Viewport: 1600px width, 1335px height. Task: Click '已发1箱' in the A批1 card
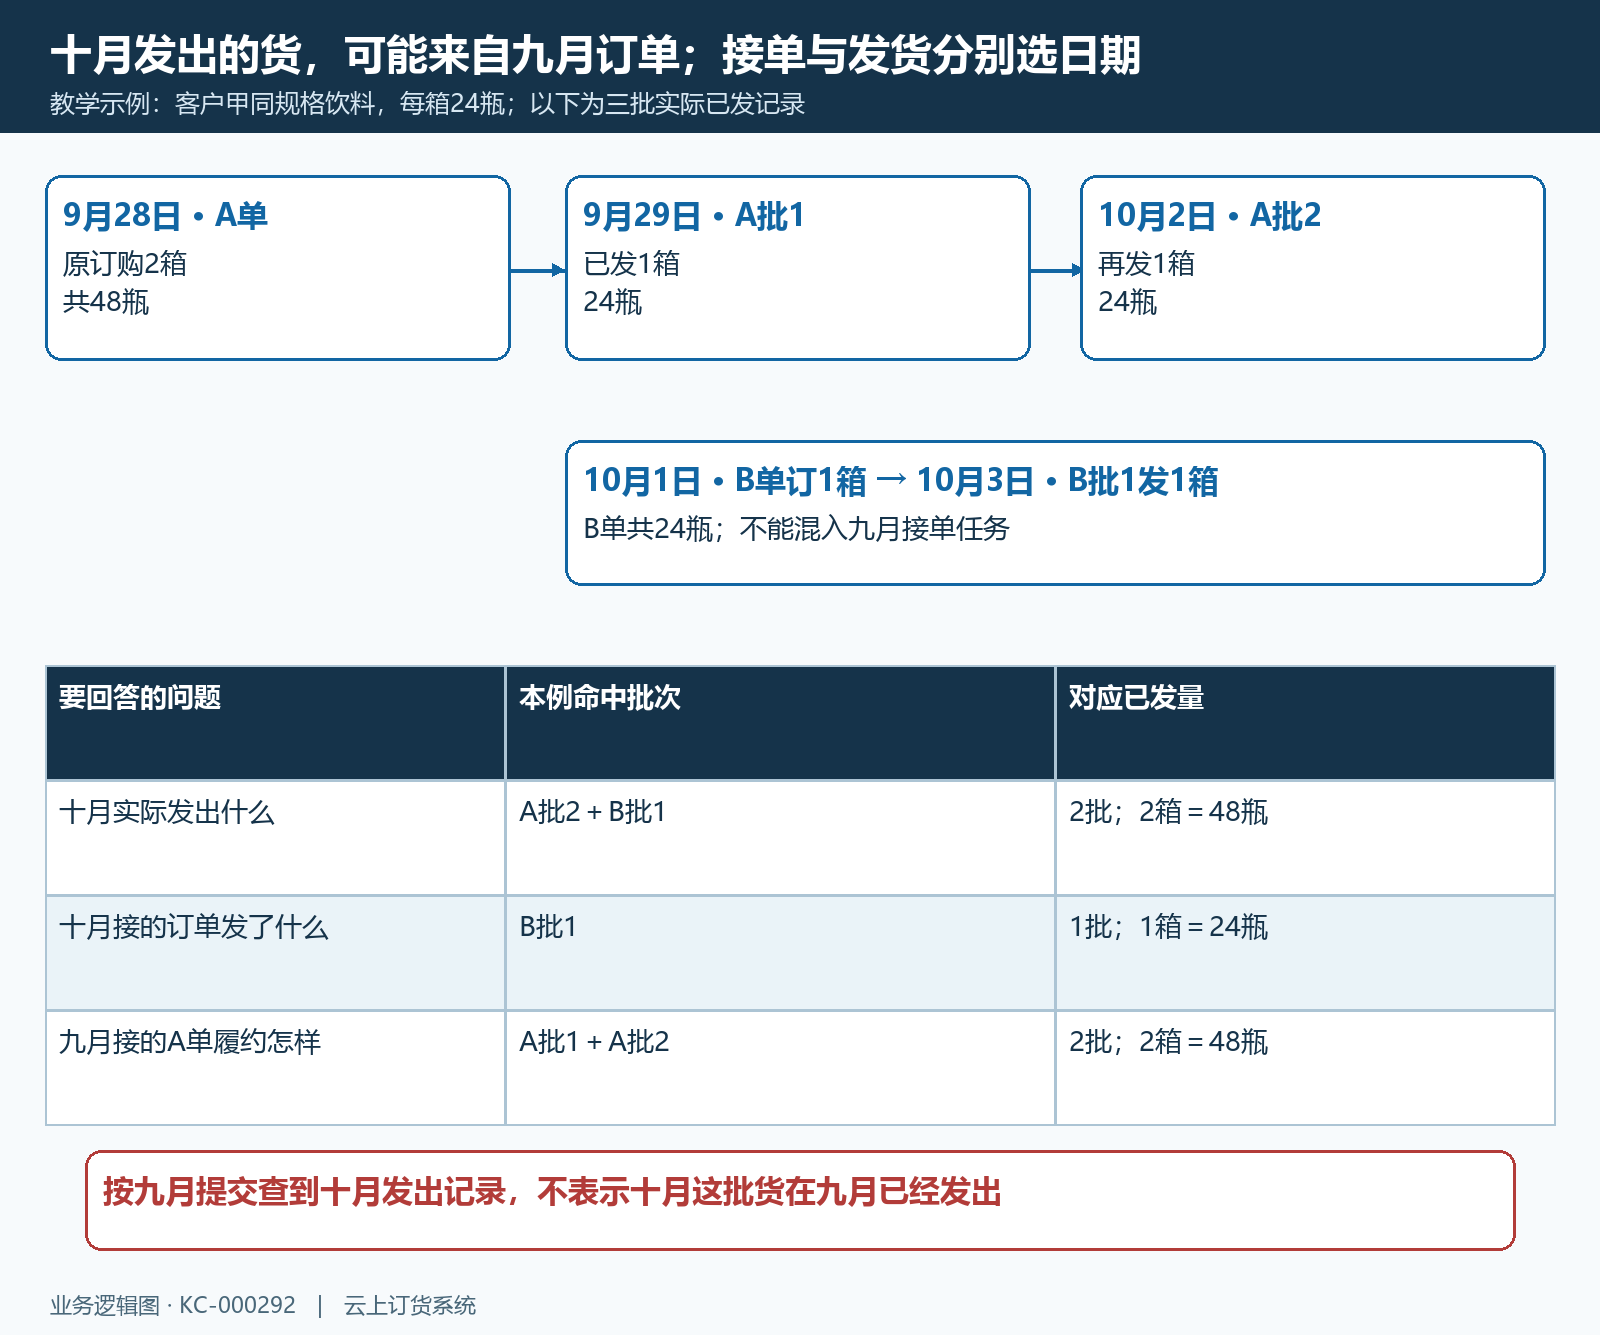[x=632, y=264]
